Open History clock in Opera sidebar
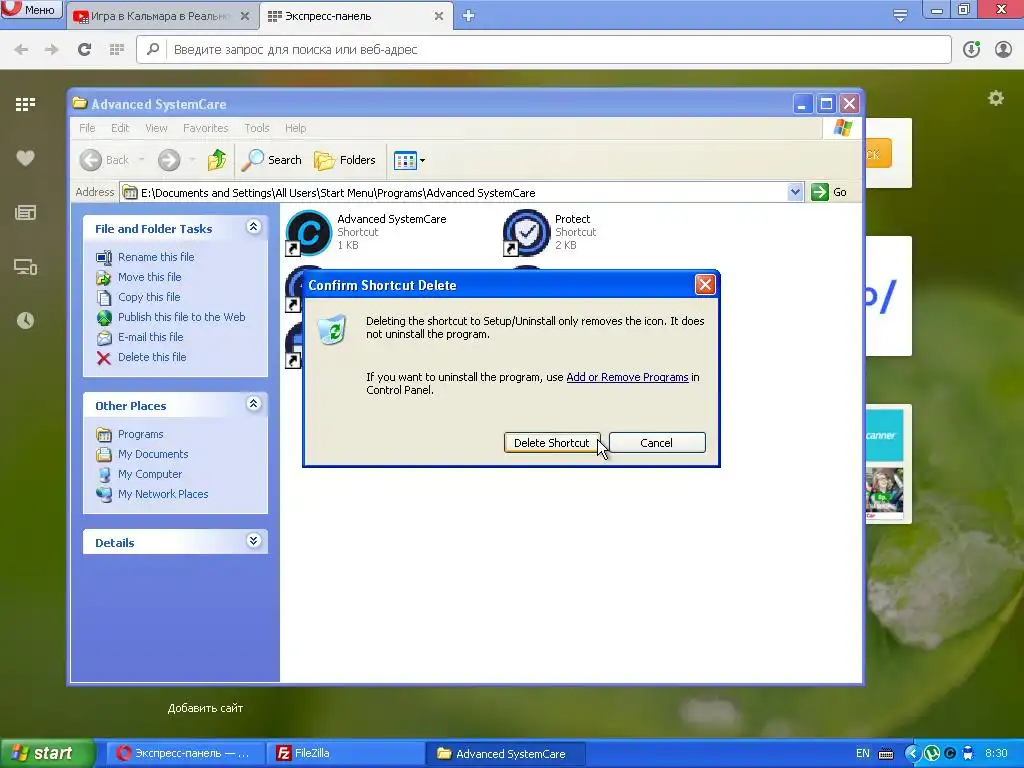1024x768 pixels. (x=25, y=320)
